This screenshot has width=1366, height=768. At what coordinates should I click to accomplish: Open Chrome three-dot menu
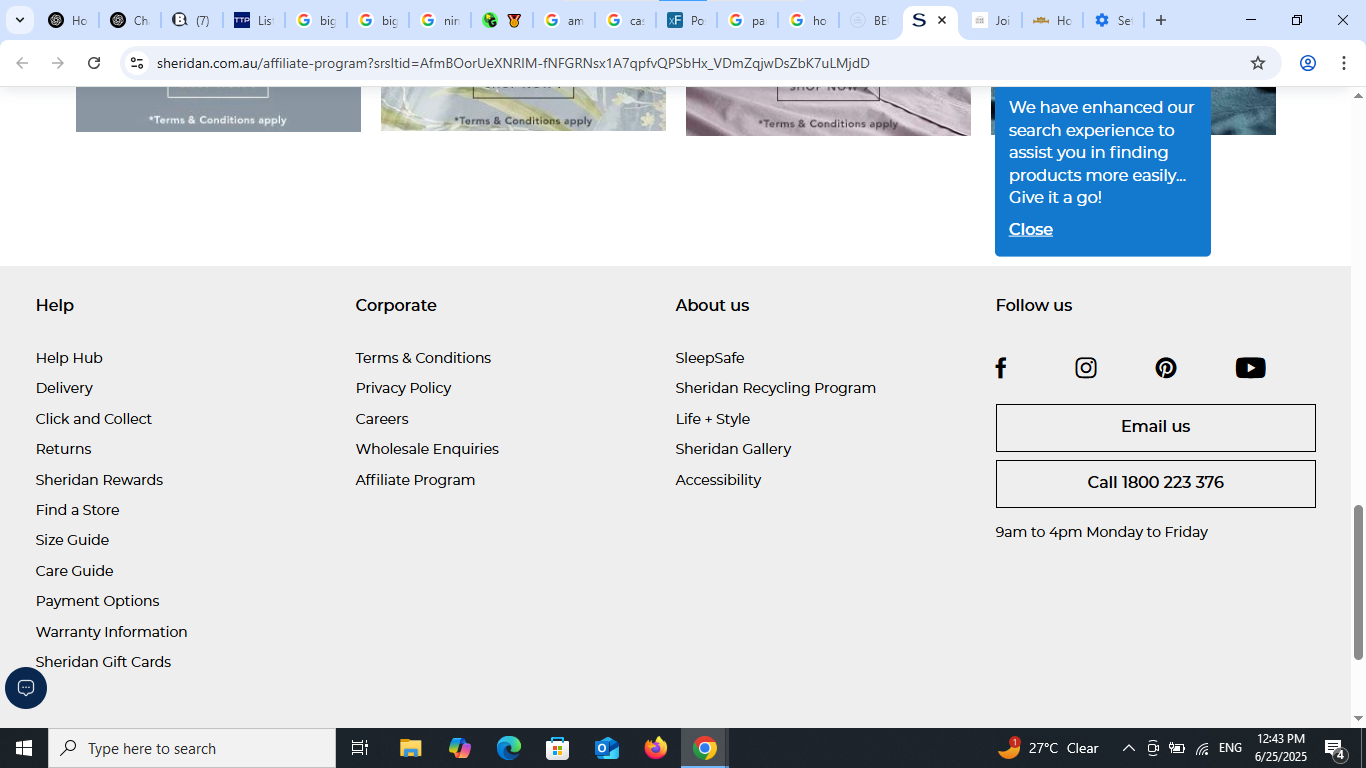pos(1344,63)
